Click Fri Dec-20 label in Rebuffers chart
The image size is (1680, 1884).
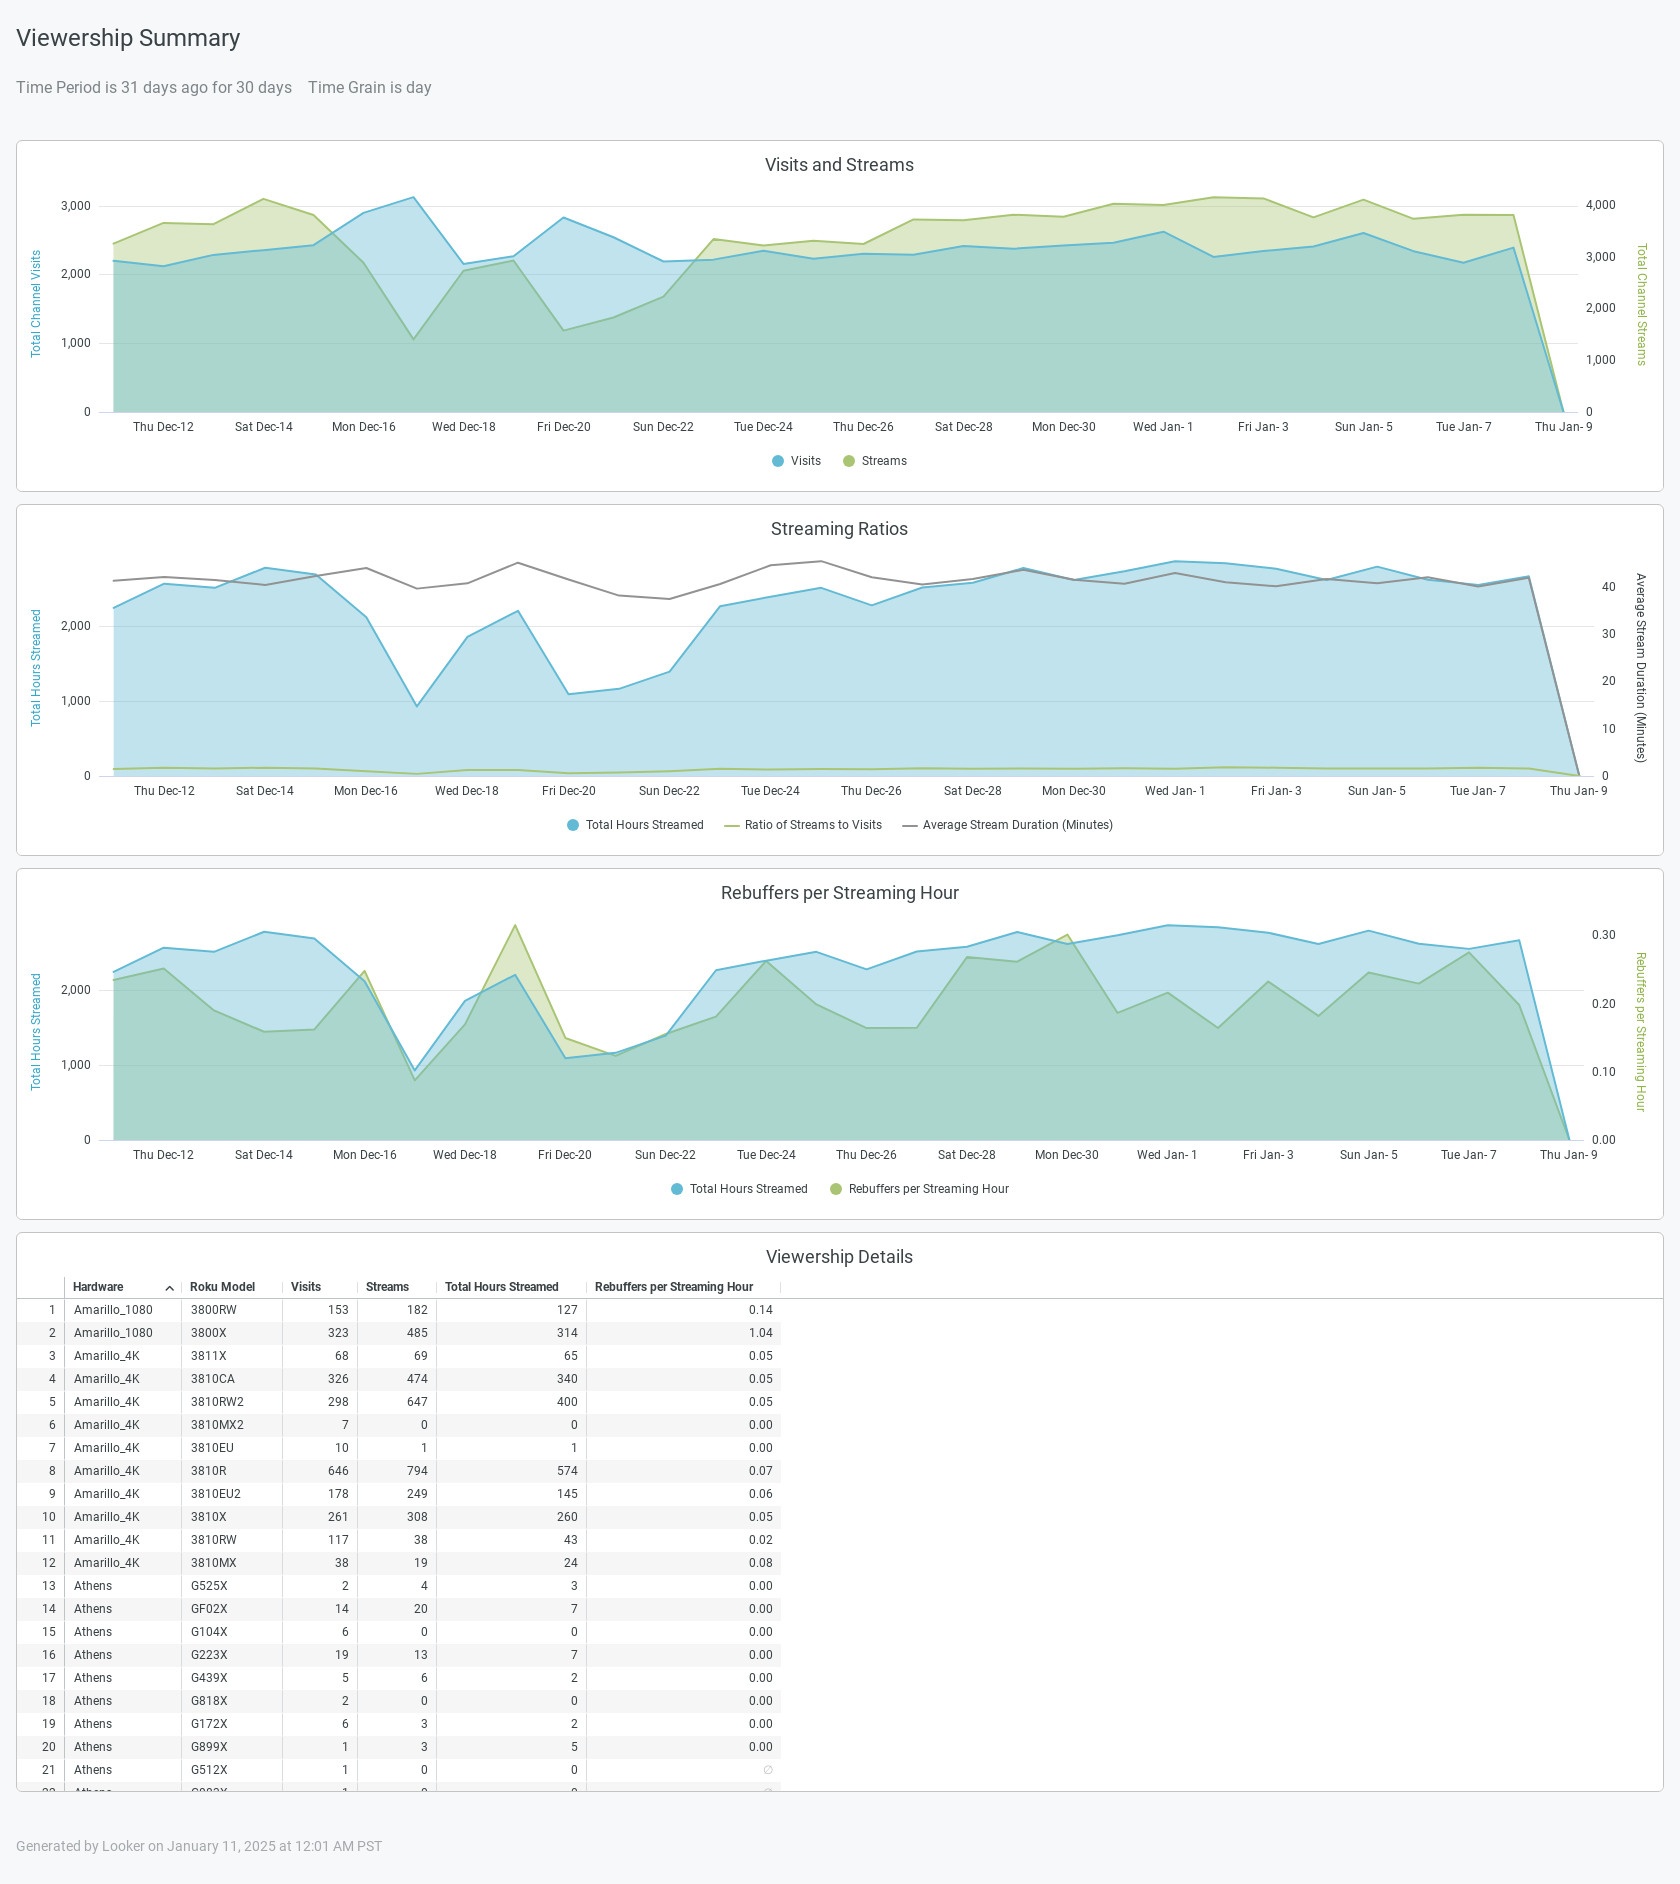565,1155
